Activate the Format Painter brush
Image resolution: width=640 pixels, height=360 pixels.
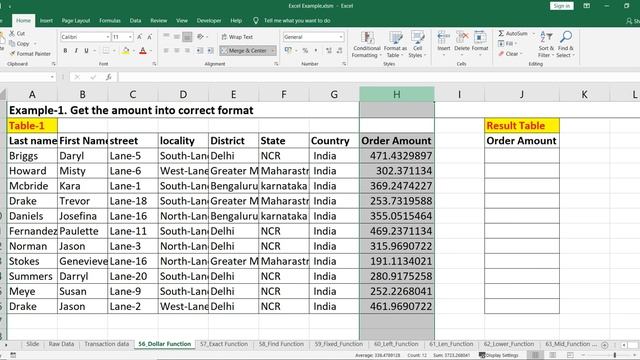(x=12, y=53)
